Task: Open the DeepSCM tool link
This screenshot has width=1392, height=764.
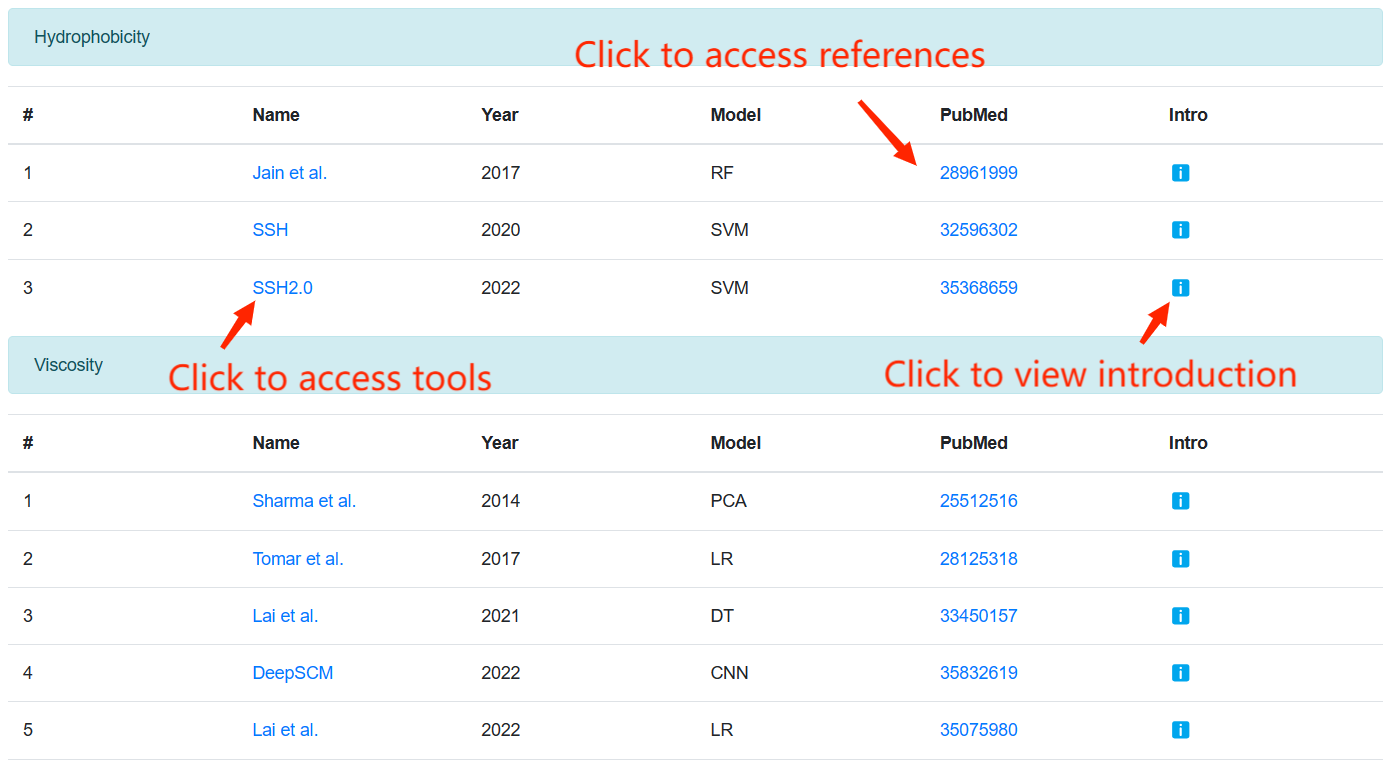Action: (x=293, y=673)
